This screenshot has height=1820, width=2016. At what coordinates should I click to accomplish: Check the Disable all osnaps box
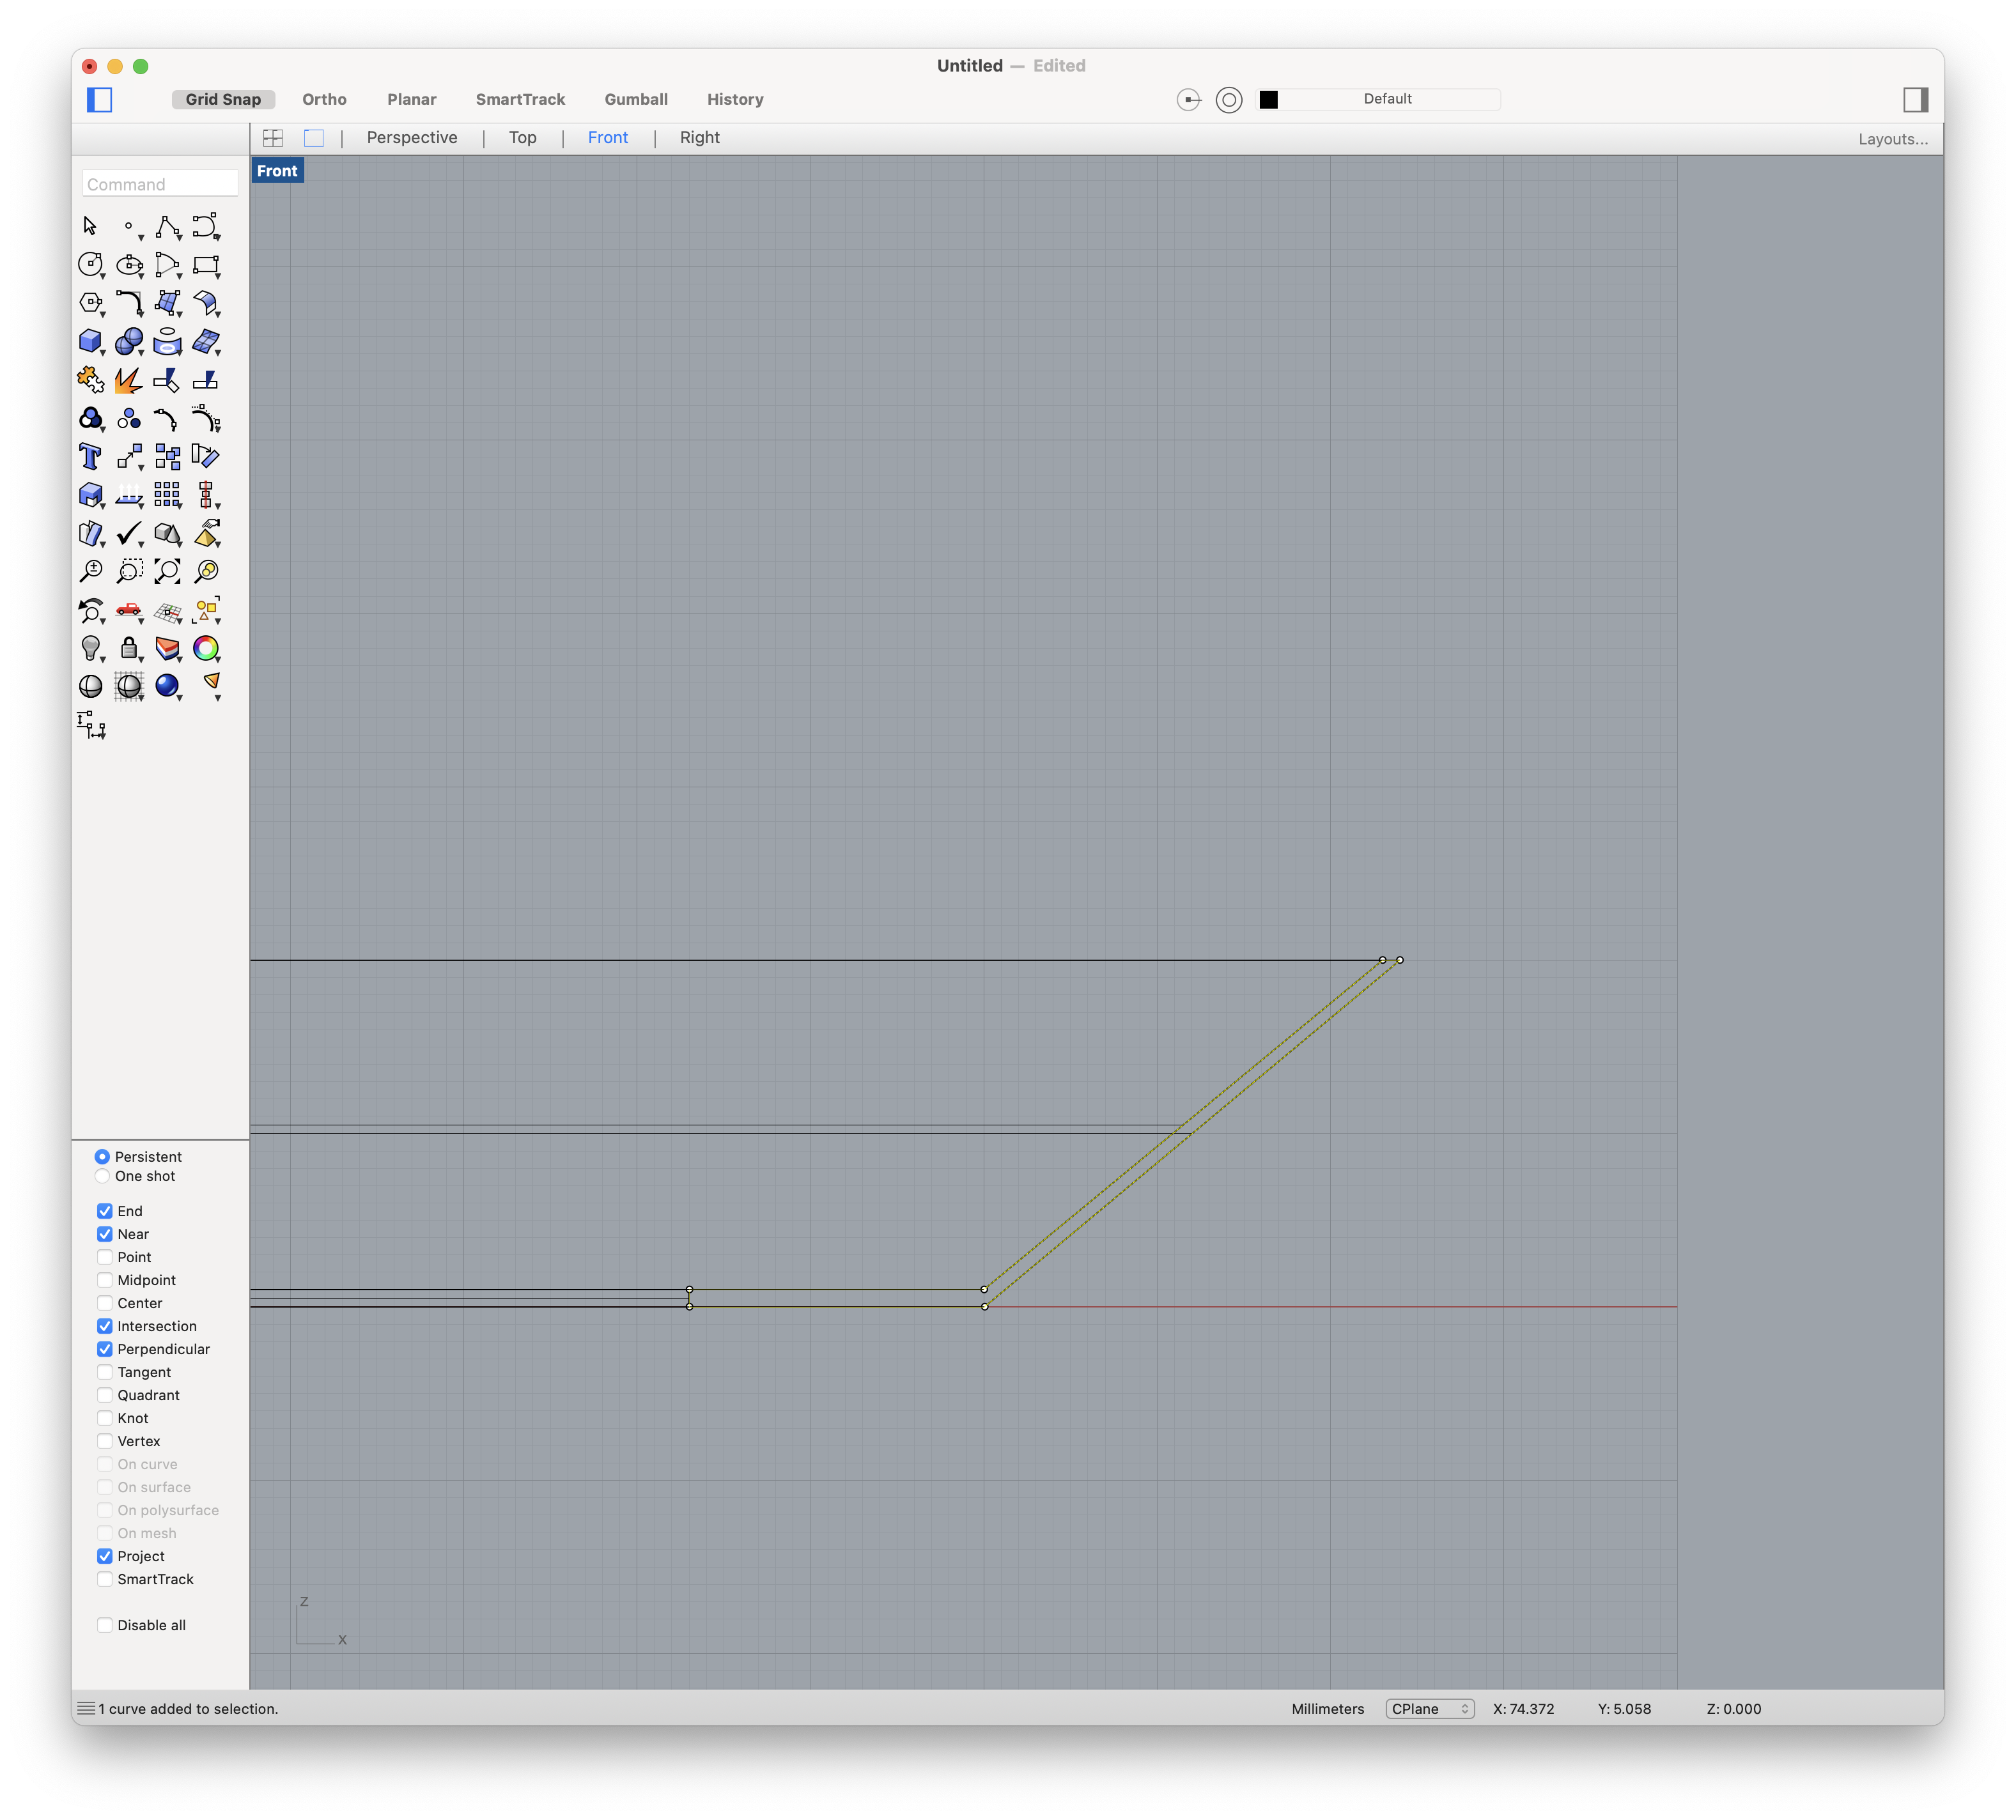(x=105, y=1625)
